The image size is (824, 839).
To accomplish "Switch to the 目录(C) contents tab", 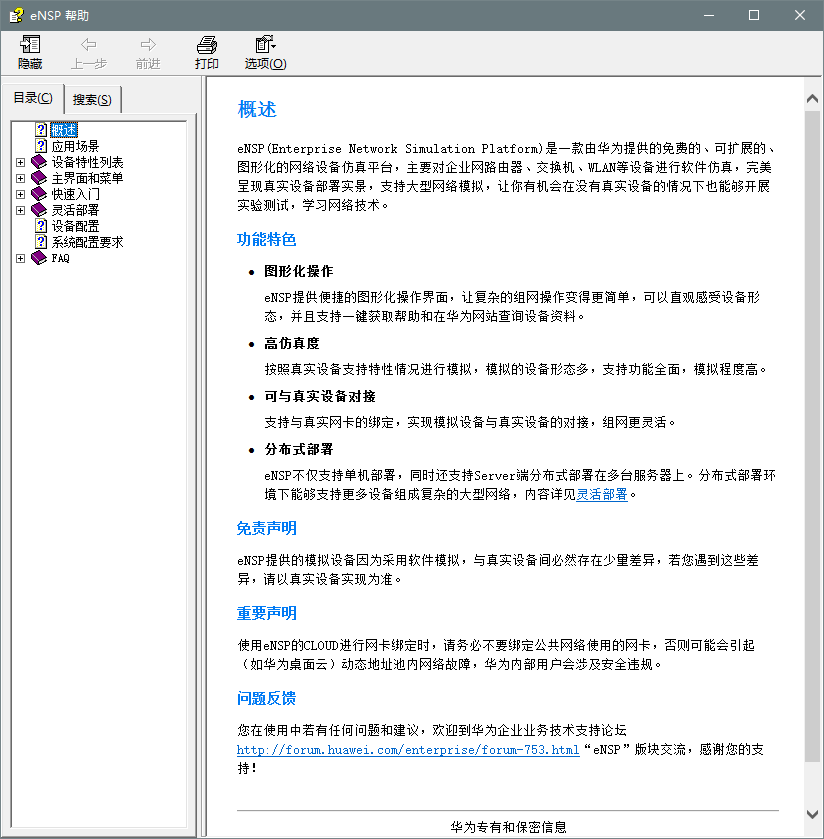I will pos(33,98).
